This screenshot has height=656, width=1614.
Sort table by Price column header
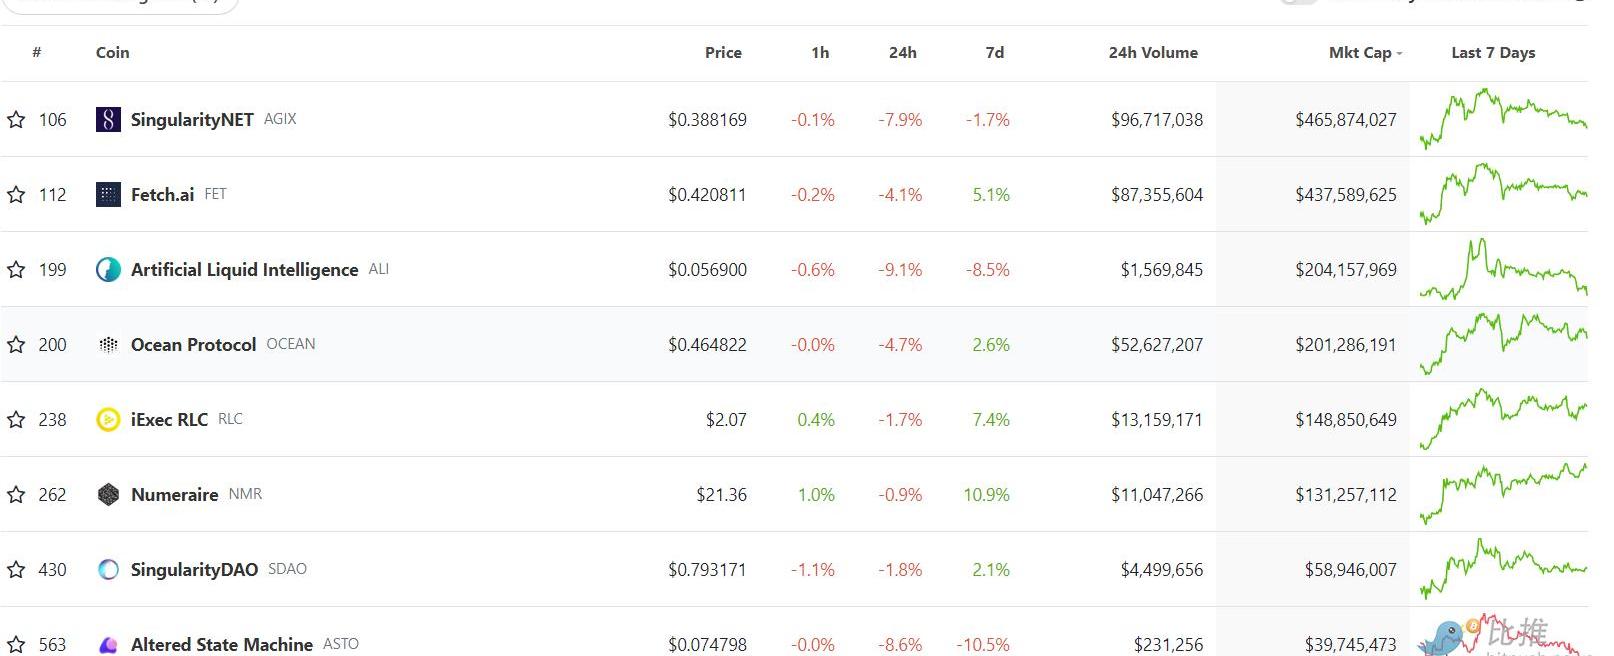[x=722, y=53]
